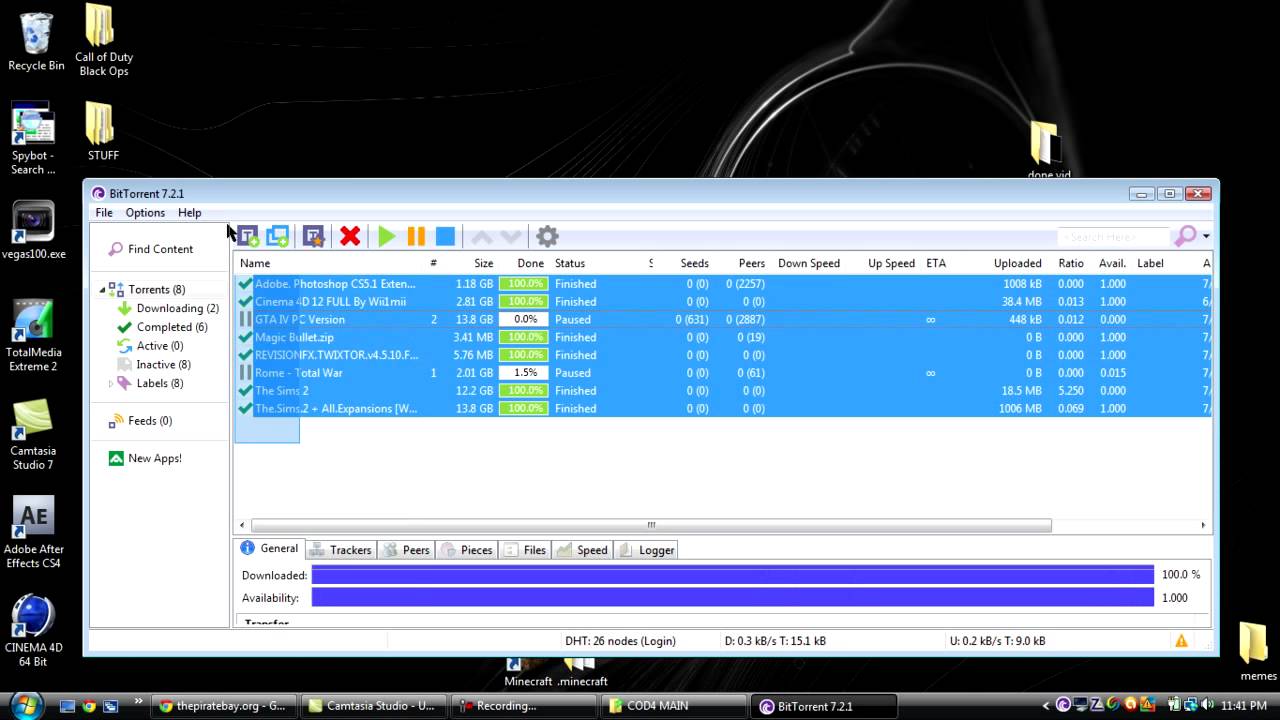Open Camtasia Studio 7 desktop shortcut
This screenshot has width=1280, height=720.
pos(33,435)
